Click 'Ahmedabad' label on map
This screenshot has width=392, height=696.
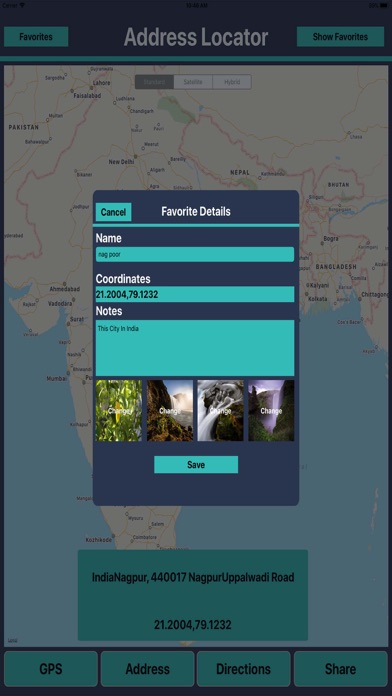click(65, 289)
